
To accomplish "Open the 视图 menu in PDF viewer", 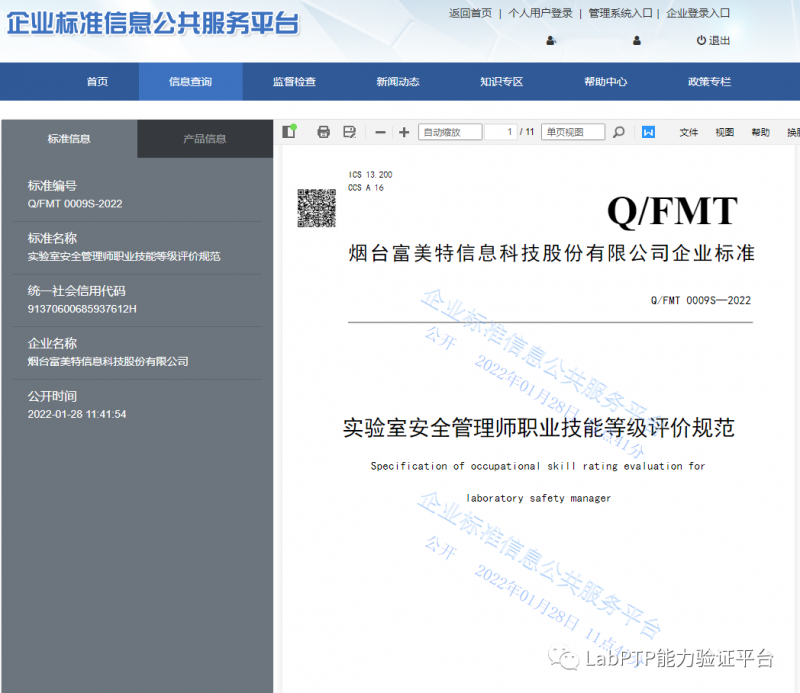I will [x=725, y=132].
